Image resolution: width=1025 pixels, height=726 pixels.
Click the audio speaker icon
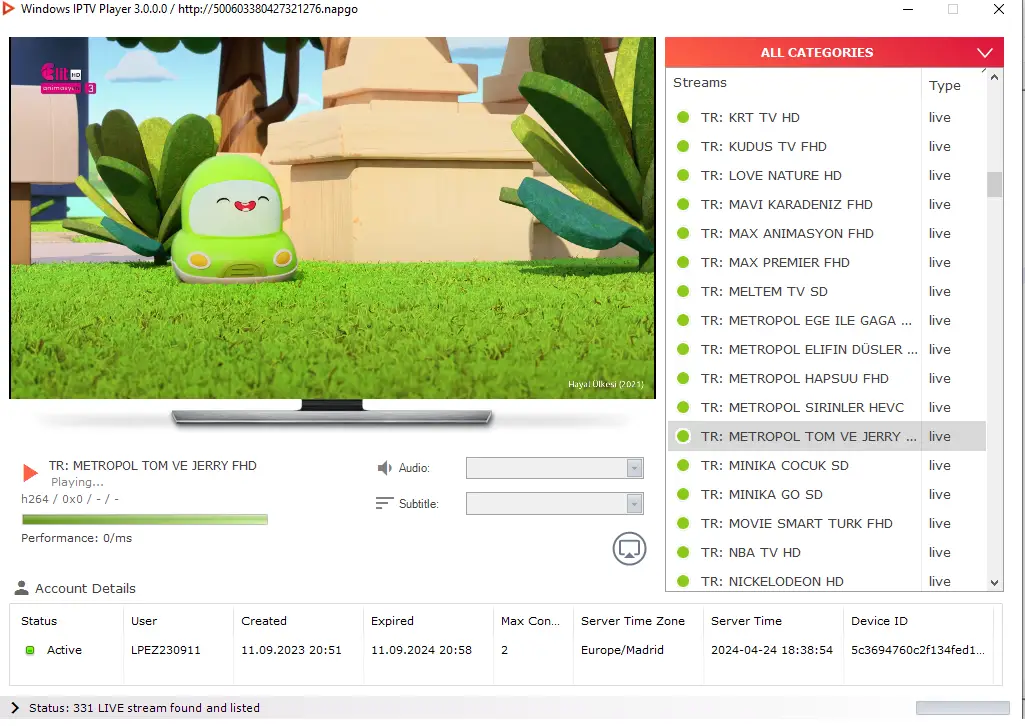pyautogui.click(x=384, y=468)
